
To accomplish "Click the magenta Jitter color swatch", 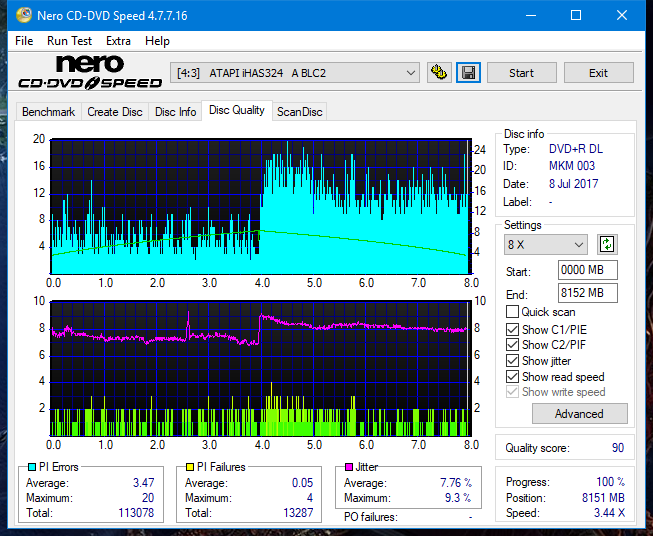I will tap(349, 467).
